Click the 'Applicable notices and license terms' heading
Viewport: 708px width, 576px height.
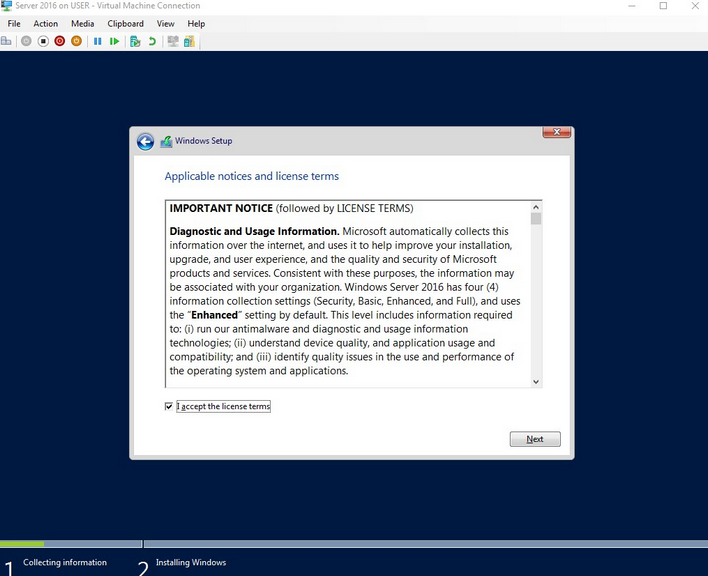[x=252, y=176]
